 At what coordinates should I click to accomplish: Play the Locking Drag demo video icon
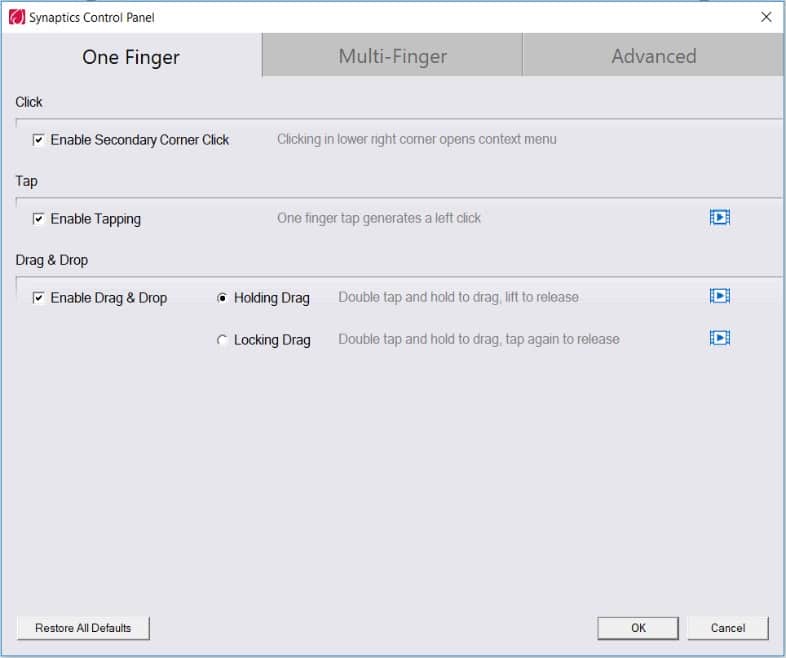(x=719, y=338)
